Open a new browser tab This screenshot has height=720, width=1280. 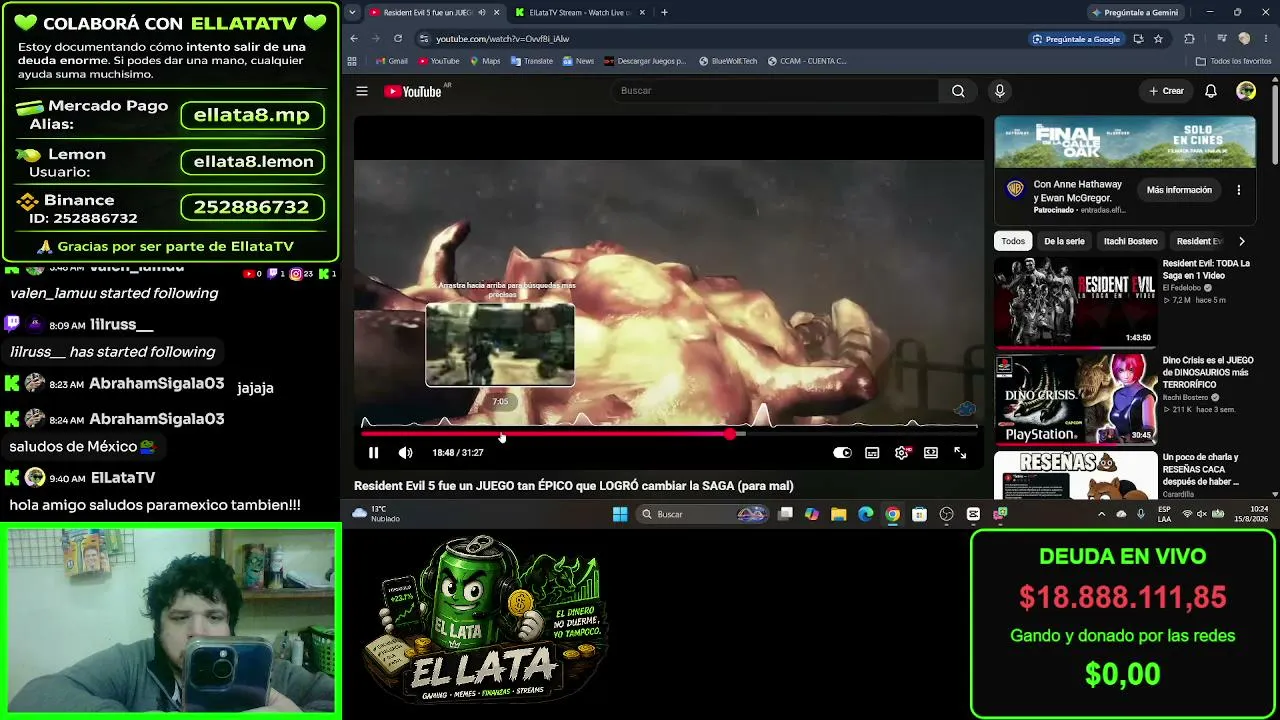664,12
